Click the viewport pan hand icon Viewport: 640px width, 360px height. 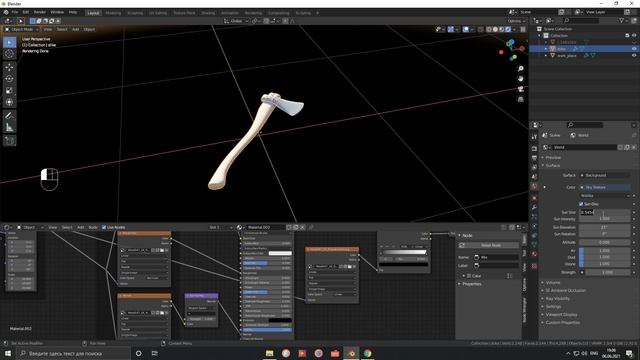520,79
